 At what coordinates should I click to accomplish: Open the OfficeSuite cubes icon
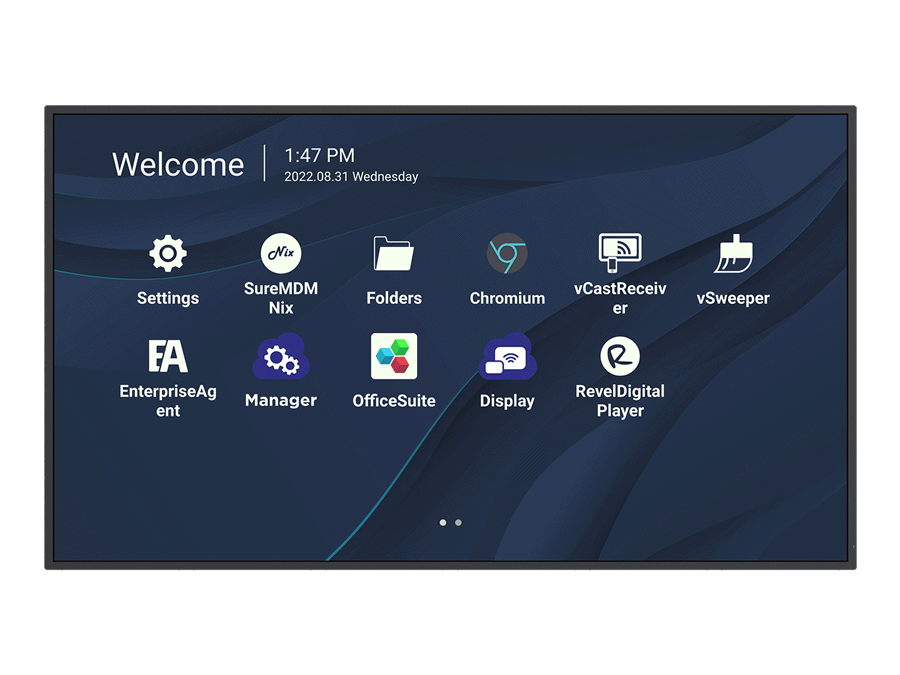[394, 357]
